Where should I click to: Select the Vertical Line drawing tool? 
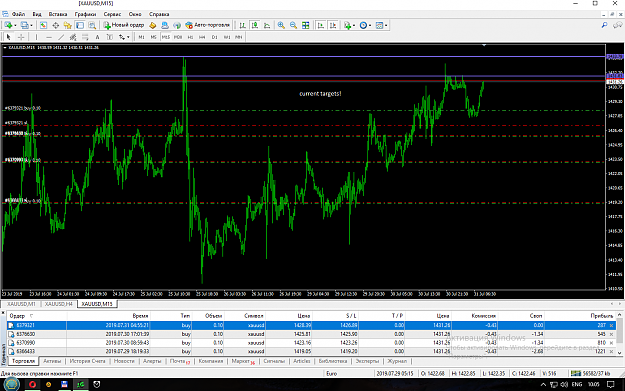[36, 37]
